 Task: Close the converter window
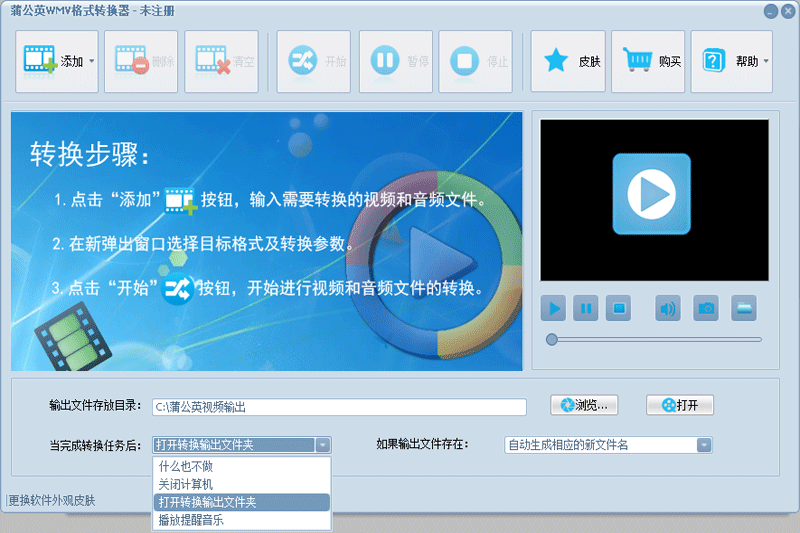coord(789,11)
